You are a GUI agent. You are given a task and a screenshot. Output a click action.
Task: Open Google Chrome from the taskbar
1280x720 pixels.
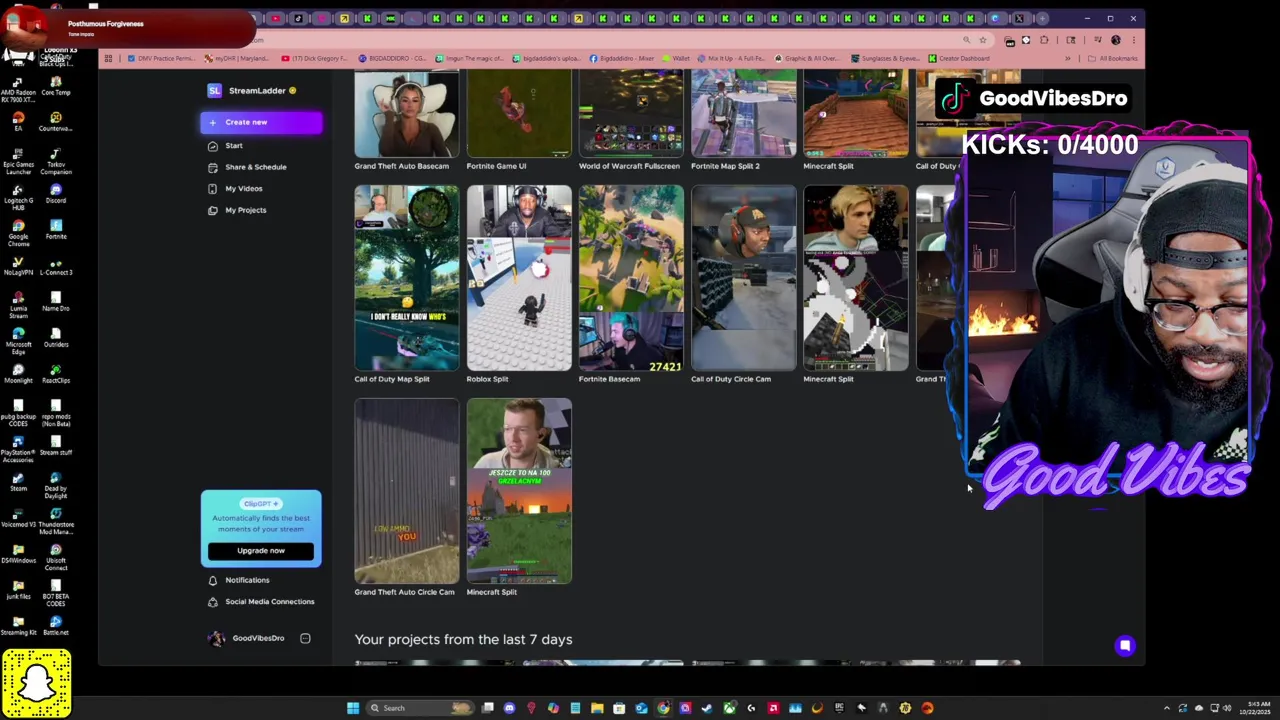[x=663, y=708]
